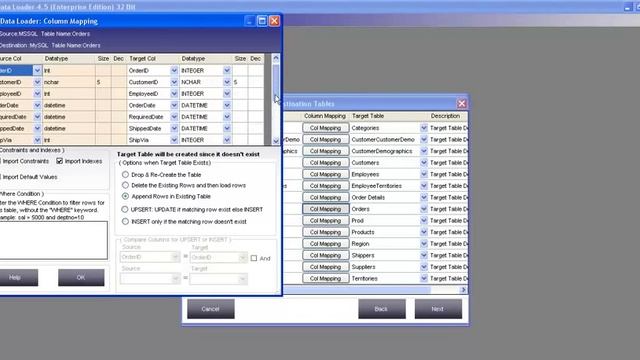Open Source Col dropdown in first row
Image resolution: width=640 pixels, height=360 pixels.
click(37, 71)
